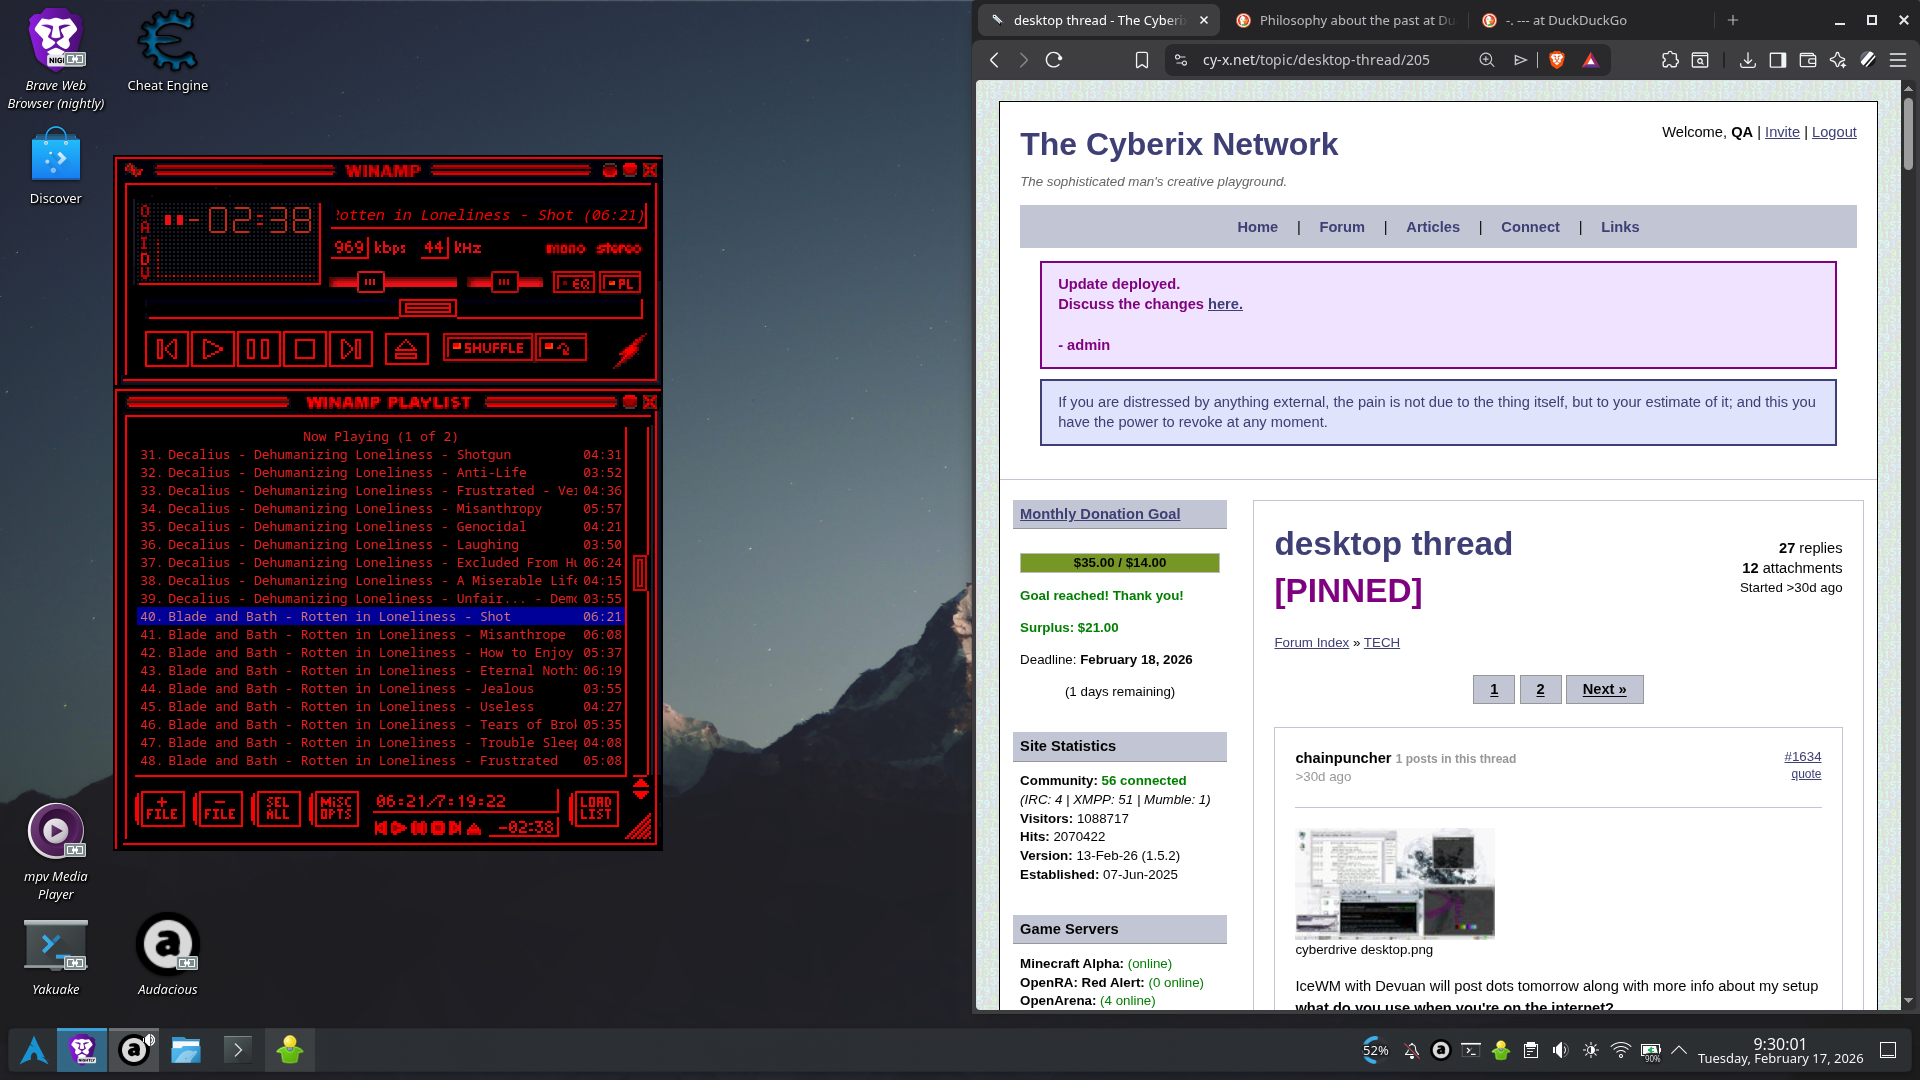1920x1080 pixels.
Task: Expand system tray hidden icons arrow
Action: (1679, 1050)
